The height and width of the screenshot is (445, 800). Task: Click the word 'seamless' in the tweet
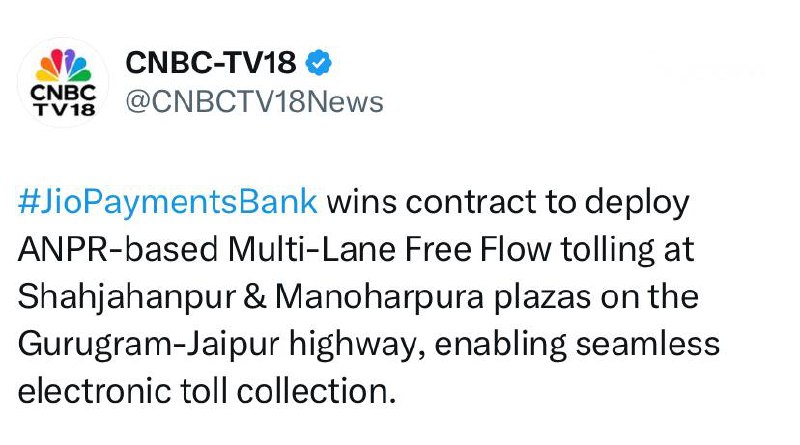pos(647,344)
